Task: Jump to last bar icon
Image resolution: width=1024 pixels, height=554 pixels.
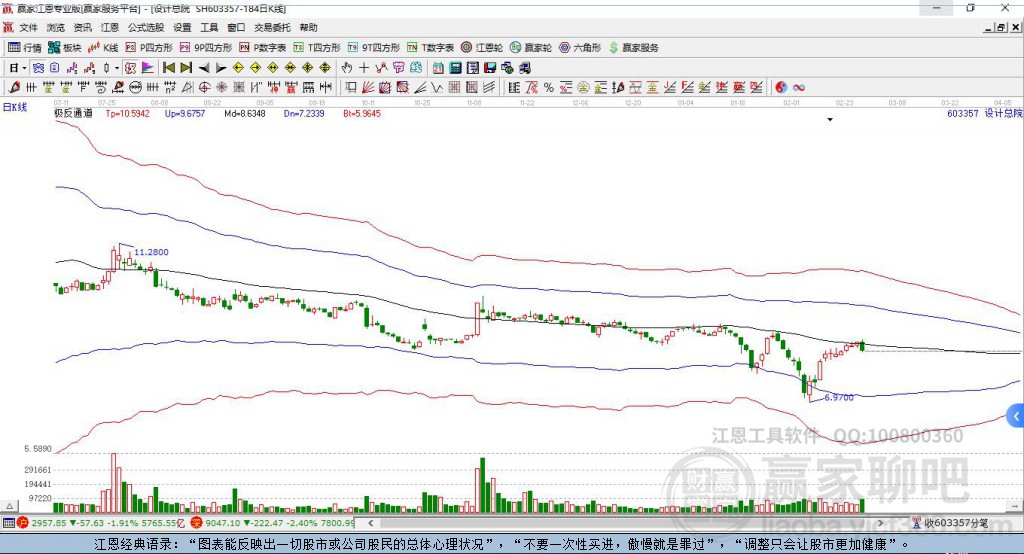Action: pyautogui.click(x=186, y=68)
